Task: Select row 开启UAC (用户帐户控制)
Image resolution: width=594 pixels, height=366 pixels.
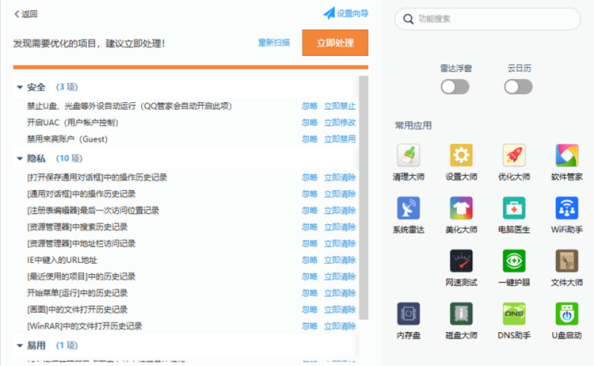Action: [186, 123]
